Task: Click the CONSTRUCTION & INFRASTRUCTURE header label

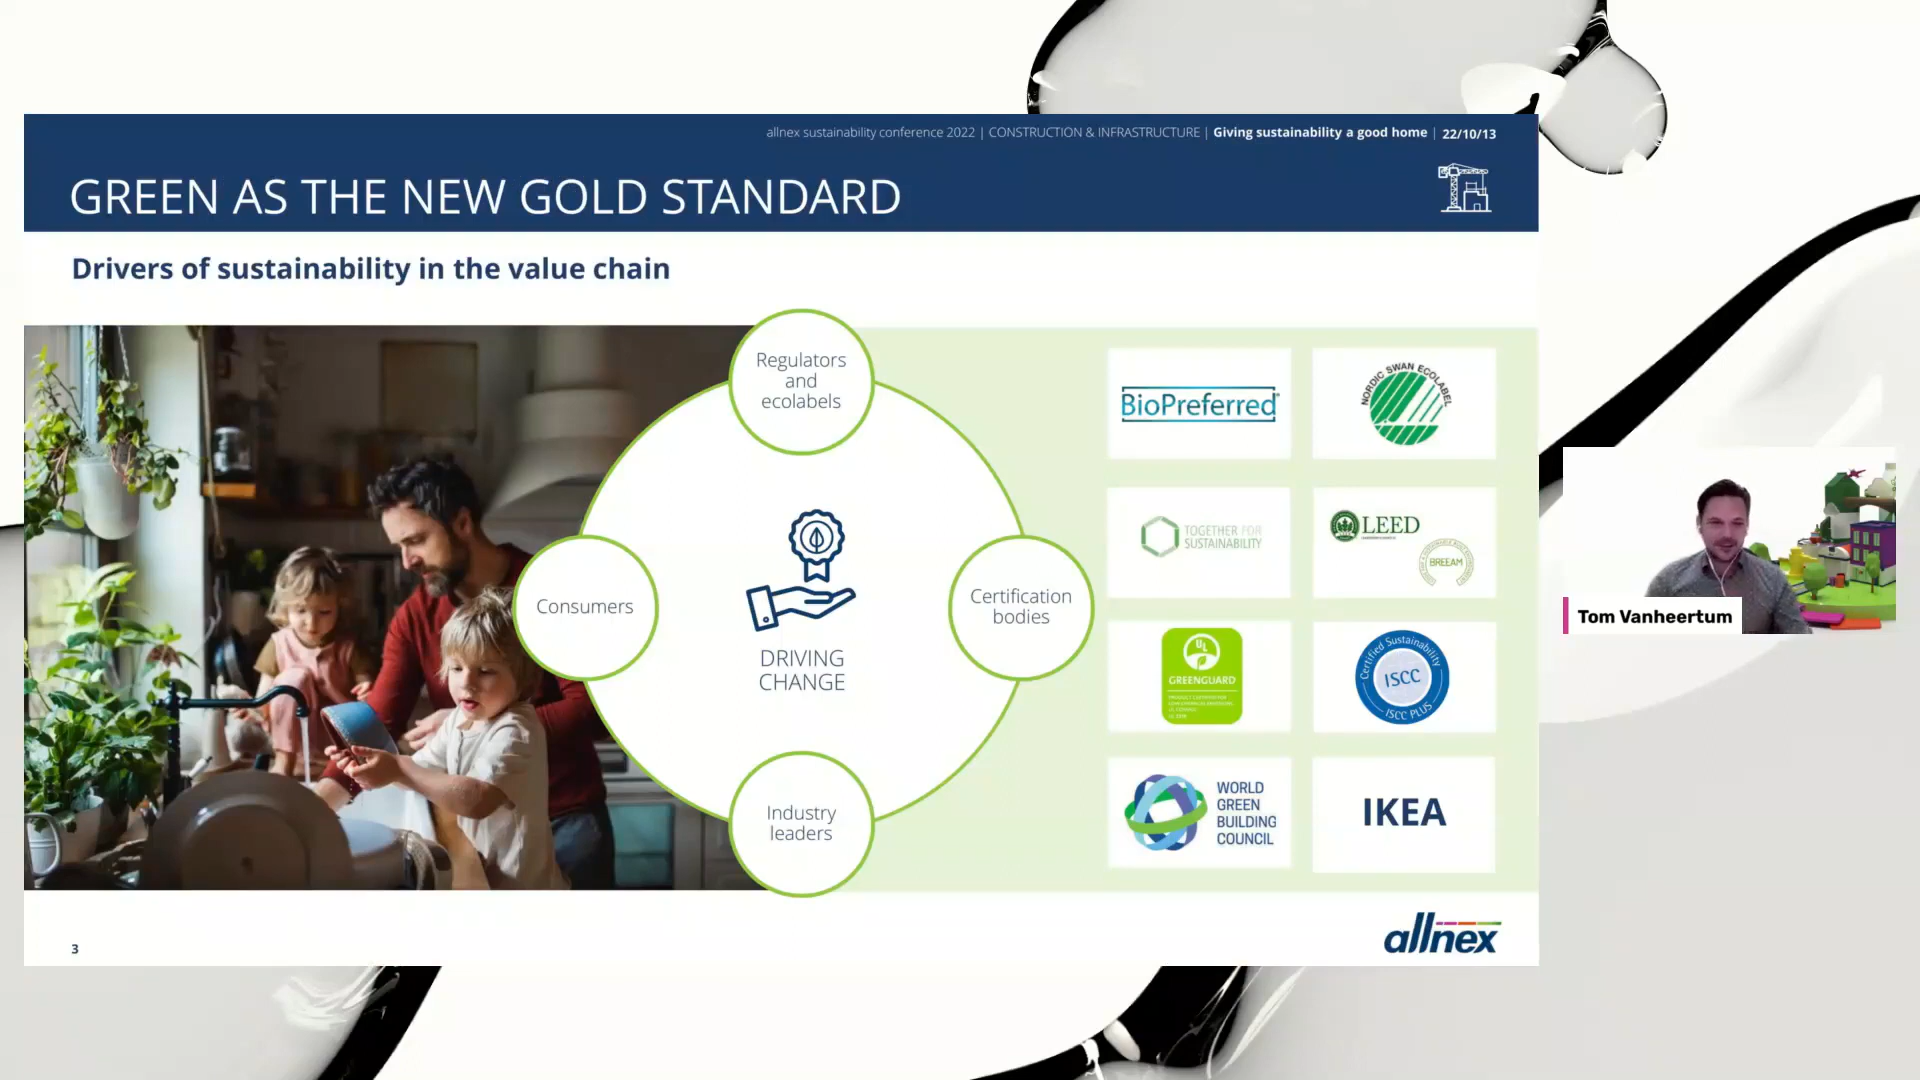Action: [x=1094, y=132]
